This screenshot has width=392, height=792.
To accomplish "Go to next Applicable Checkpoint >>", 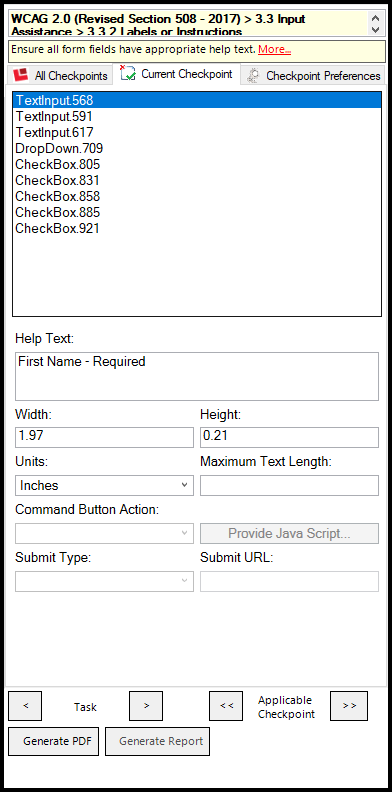I will [x=349, y=706].
